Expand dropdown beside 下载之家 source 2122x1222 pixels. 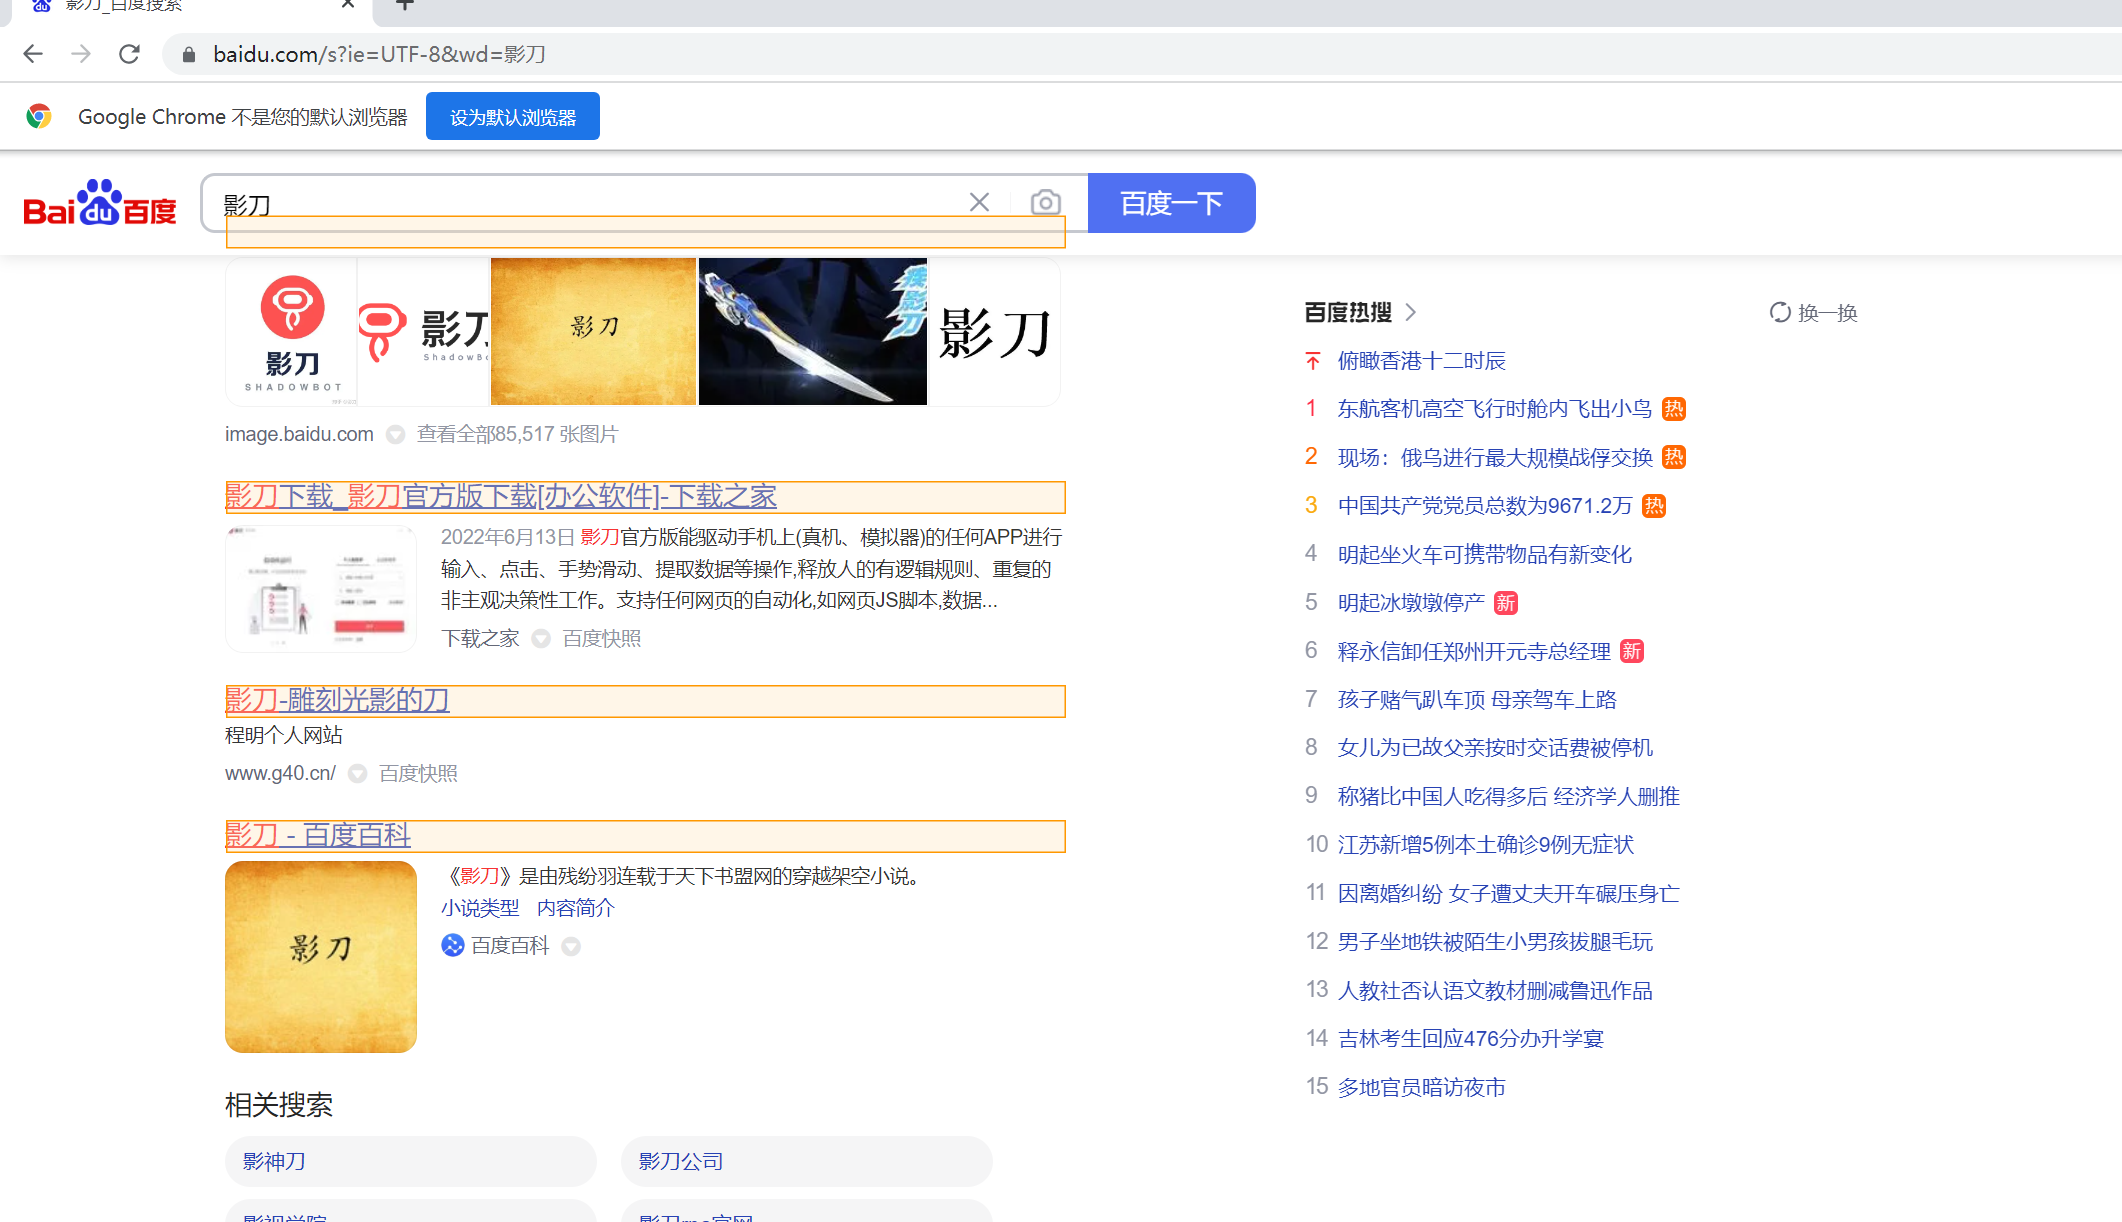click(541, 639)
